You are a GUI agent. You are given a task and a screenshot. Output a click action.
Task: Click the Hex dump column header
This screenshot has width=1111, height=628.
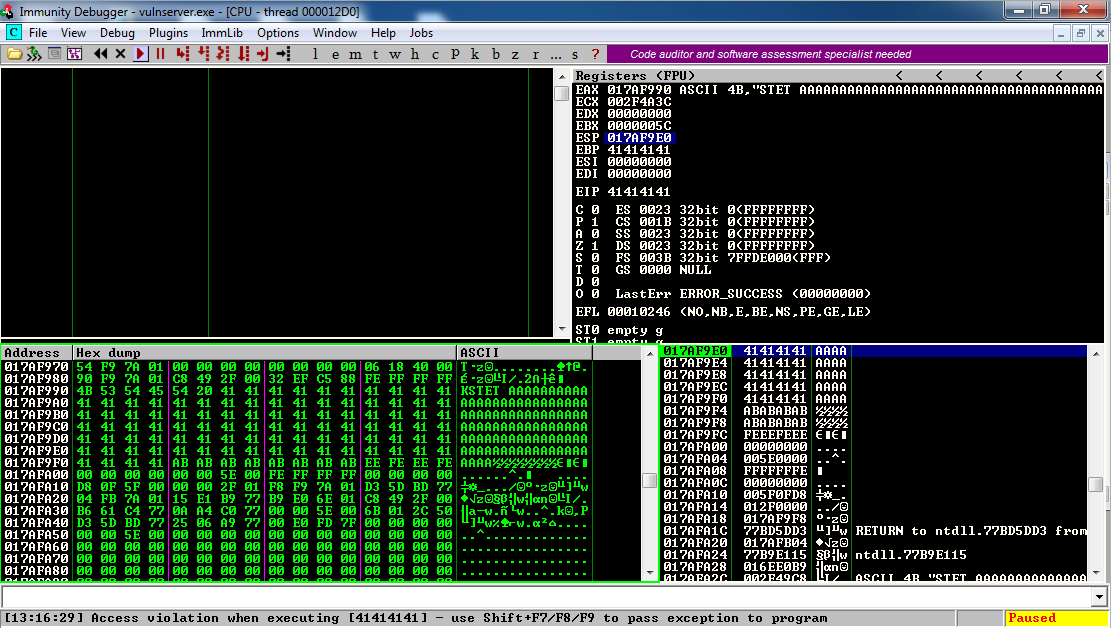pyautogui.click(x=264, y=352)
